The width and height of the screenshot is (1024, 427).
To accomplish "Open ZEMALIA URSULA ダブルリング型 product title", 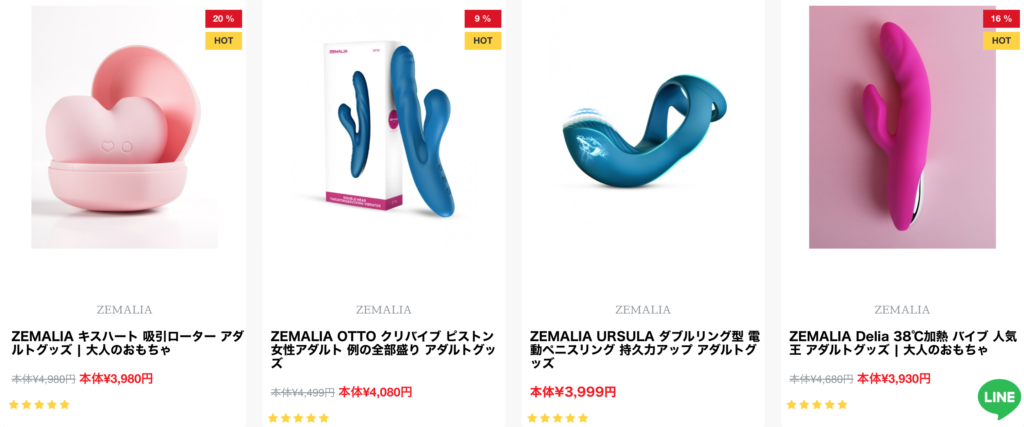I will [645, 350].
